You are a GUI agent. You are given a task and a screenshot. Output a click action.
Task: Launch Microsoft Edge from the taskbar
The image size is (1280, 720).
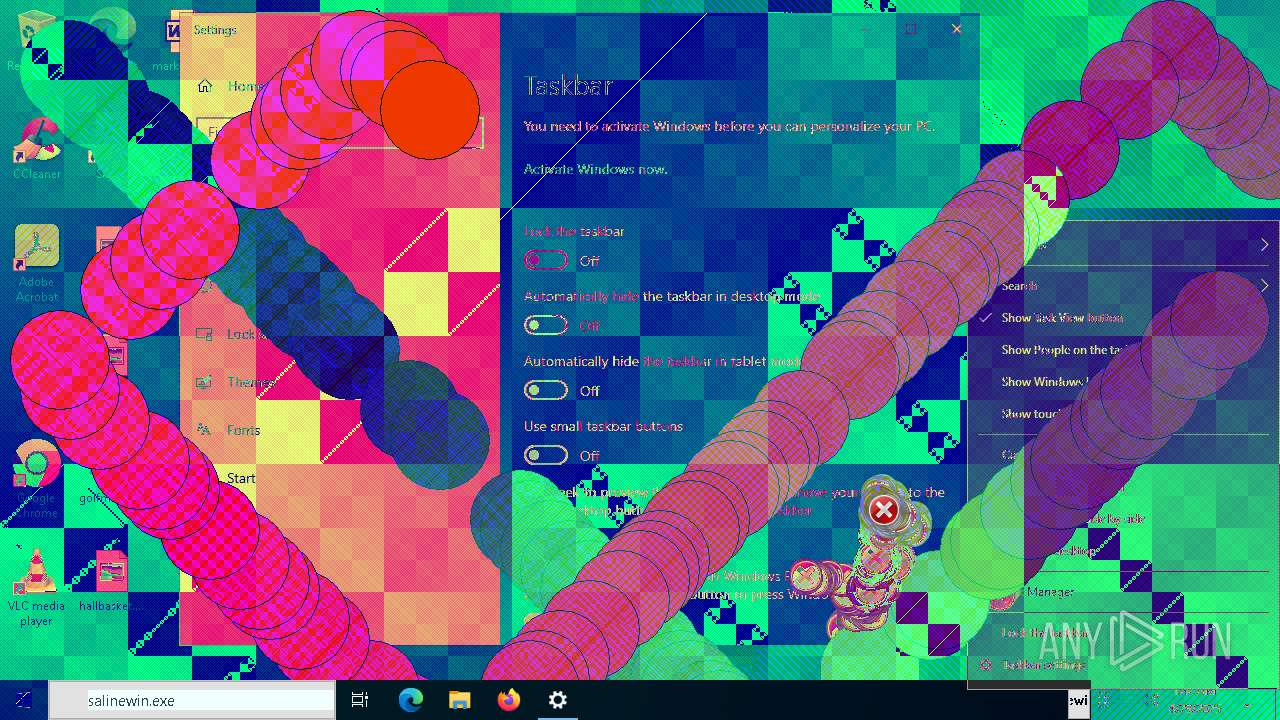410,700
